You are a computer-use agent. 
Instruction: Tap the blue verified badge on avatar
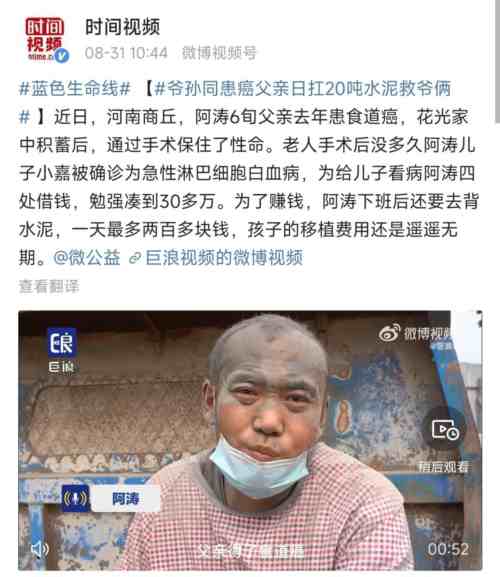[61, 56]
